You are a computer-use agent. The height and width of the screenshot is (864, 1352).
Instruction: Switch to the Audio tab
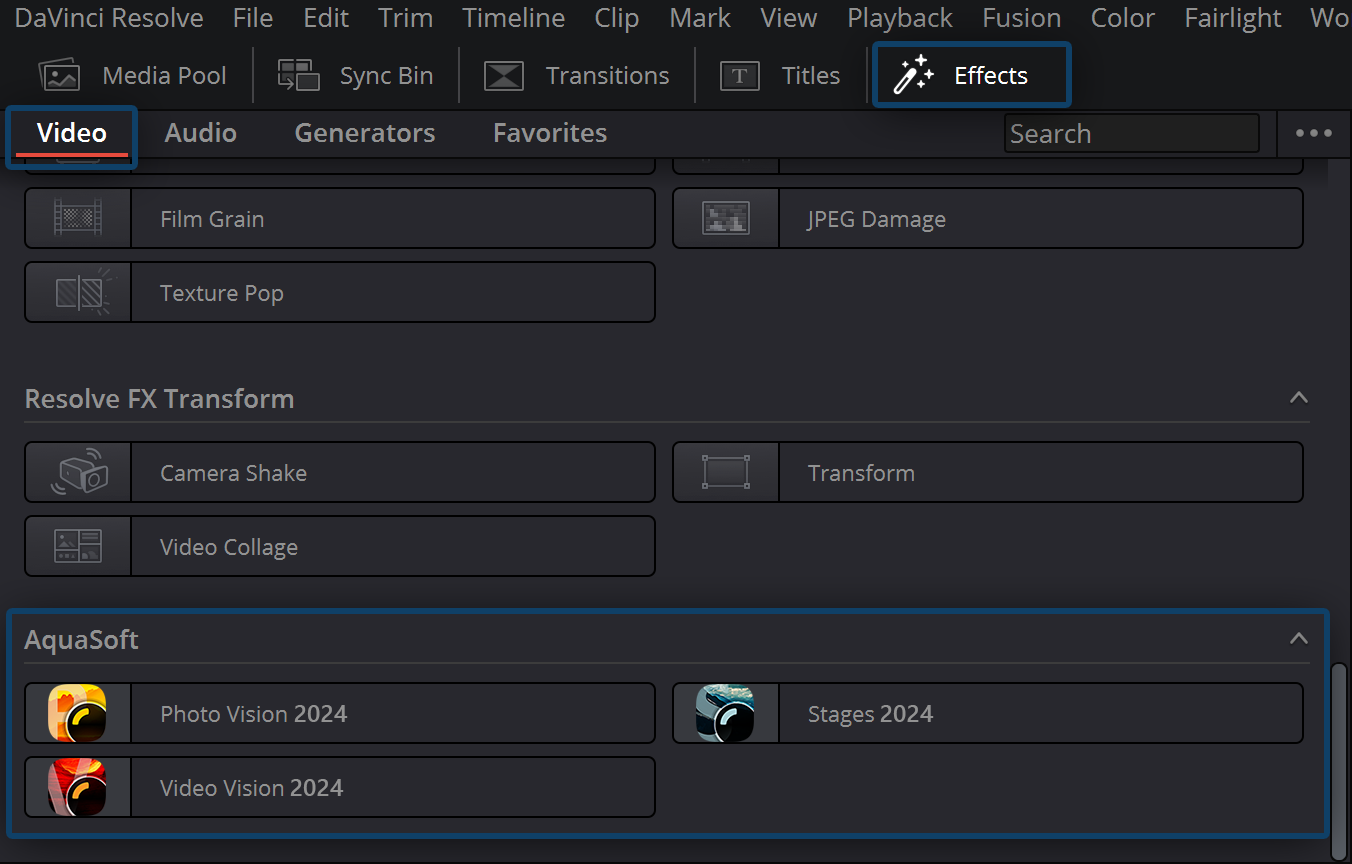tap(199, 132)
